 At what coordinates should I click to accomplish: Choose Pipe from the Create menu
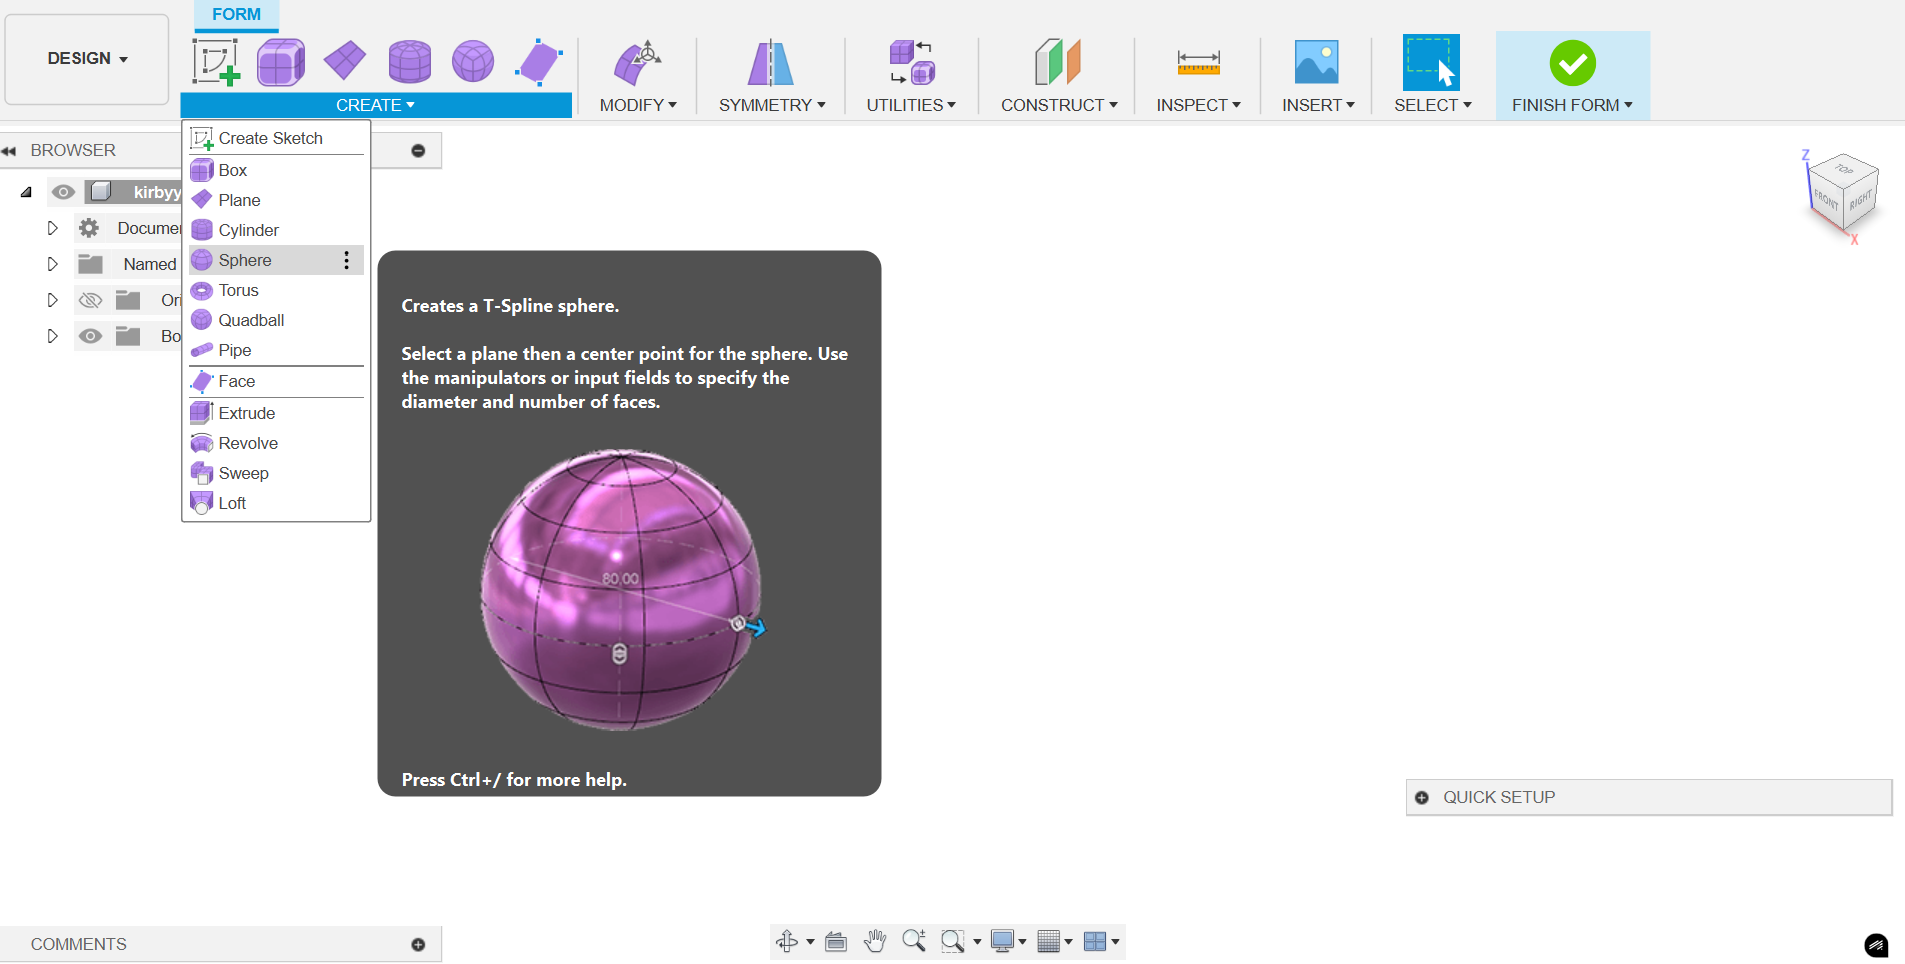tap(276, 350)
